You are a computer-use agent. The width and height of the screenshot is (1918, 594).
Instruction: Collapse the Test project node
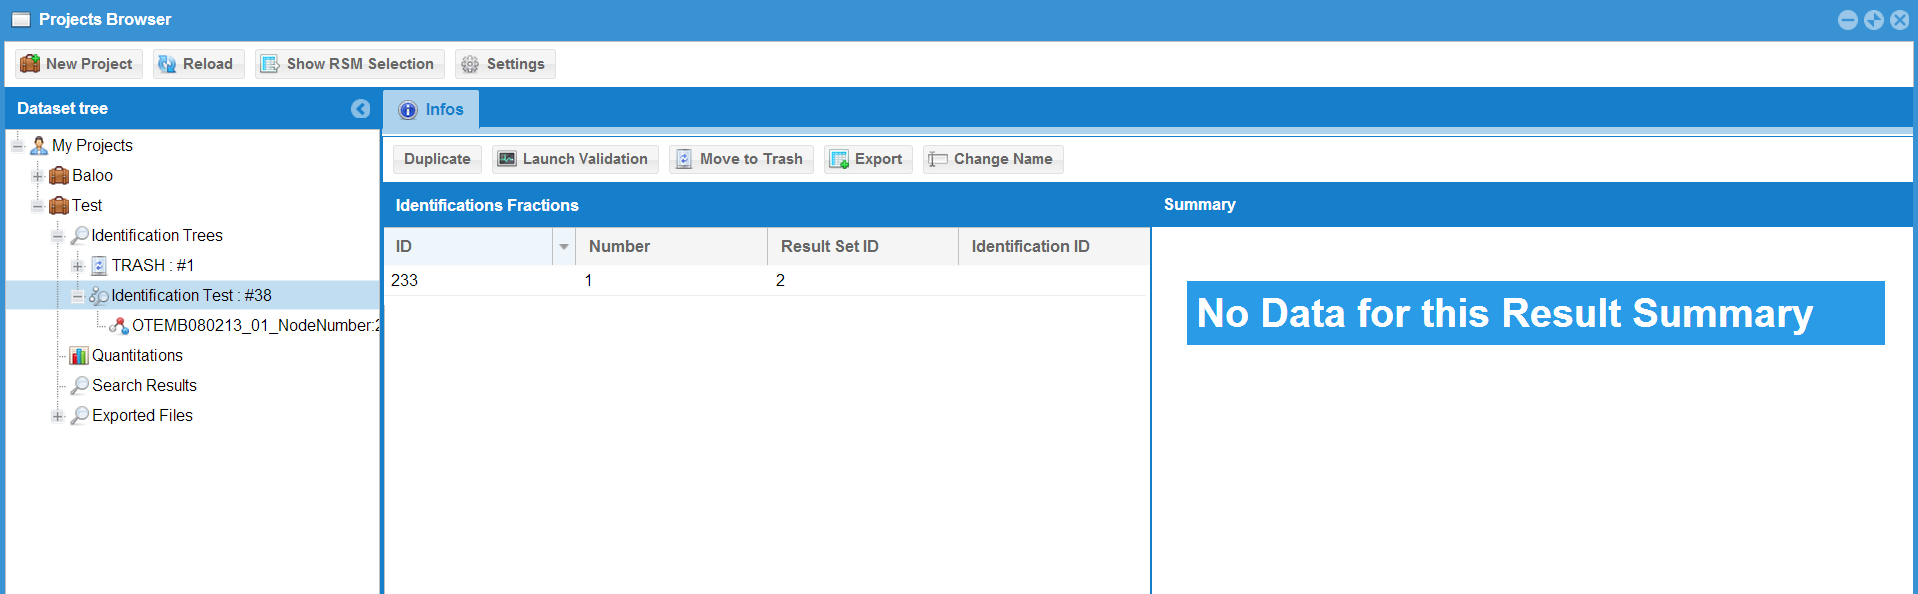[37, 206]
